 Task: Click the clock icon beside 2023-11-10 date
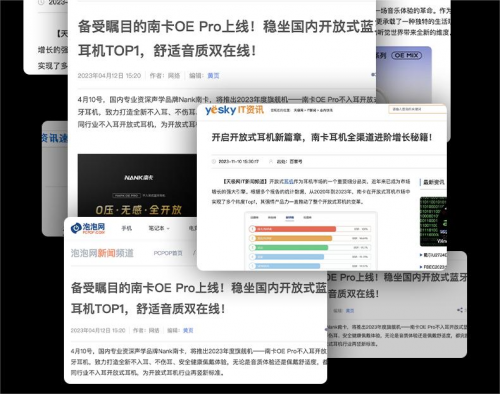[x=214, y=161]
